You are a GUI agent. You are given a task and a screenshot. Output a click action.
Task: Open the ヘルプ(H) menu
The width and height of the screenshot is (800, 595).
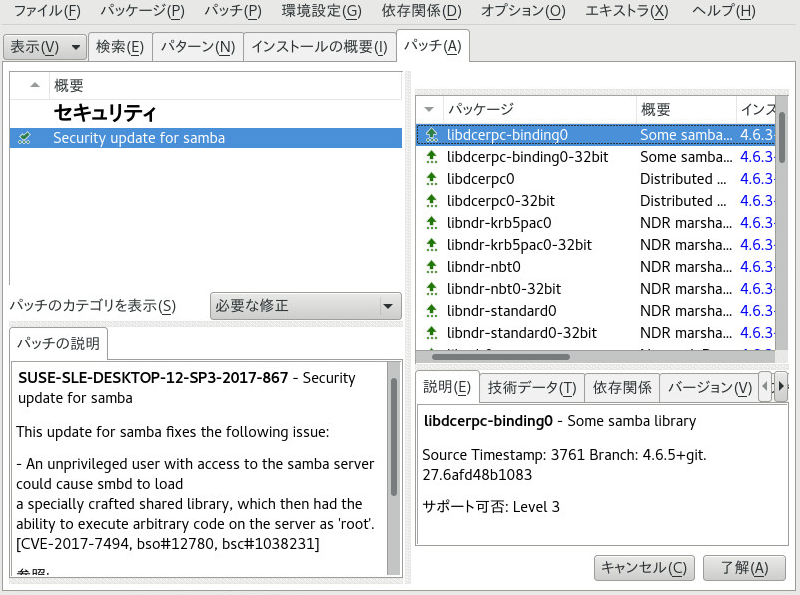723,11
